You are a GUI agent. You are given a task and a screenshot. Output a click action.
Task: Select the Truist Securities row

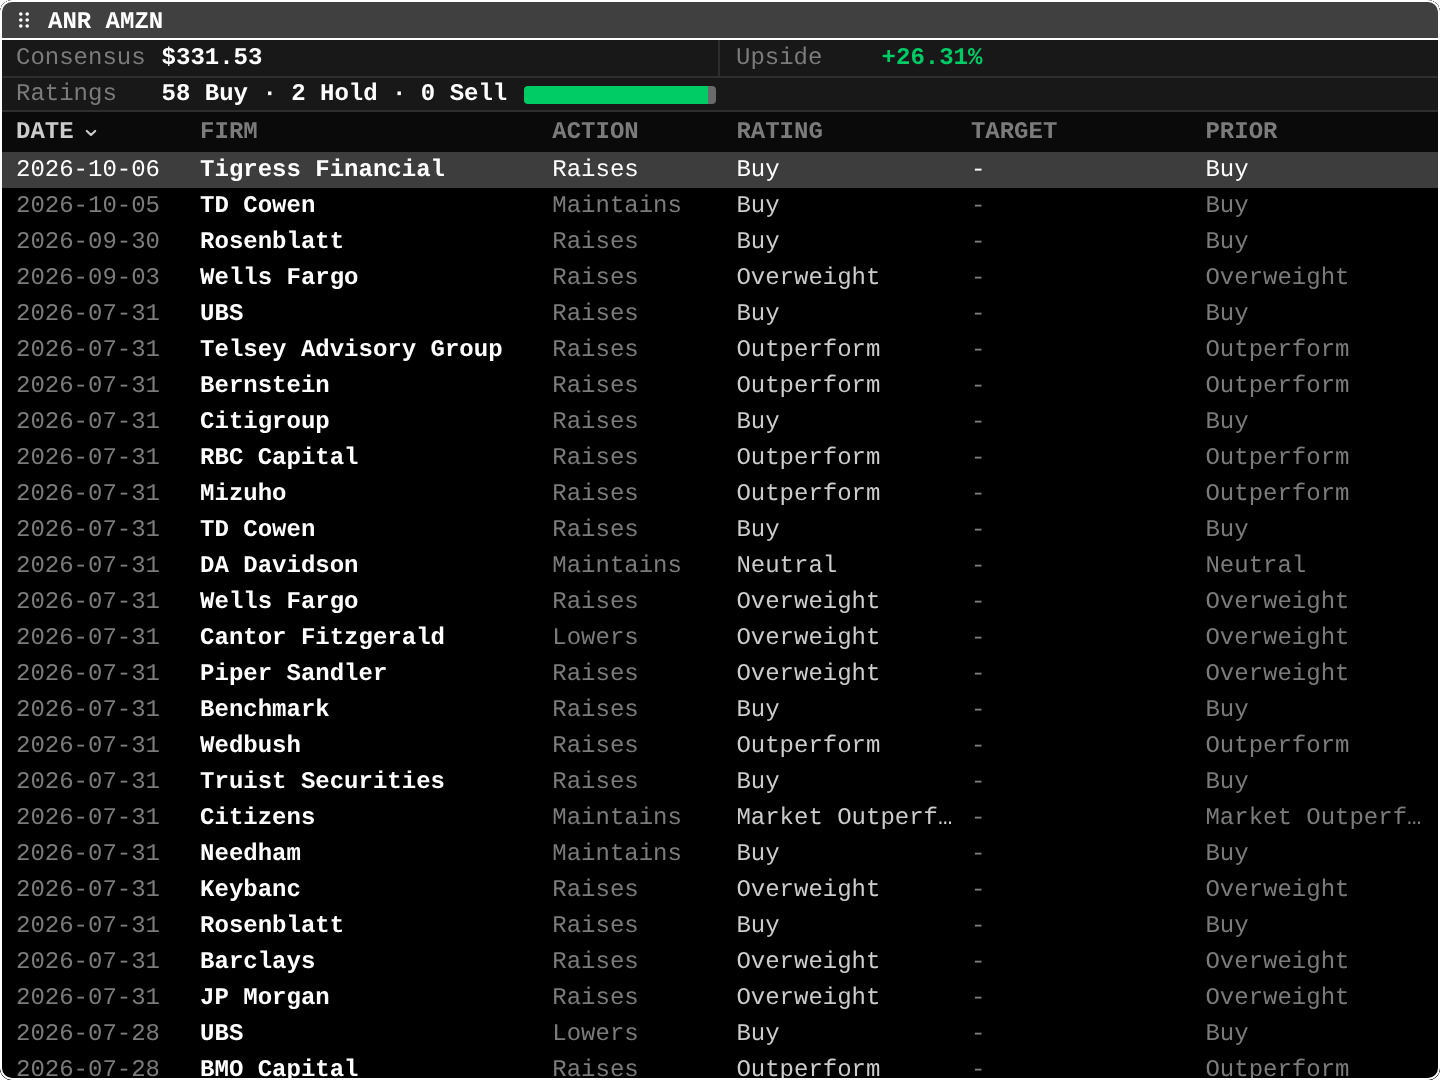point(720,781)
